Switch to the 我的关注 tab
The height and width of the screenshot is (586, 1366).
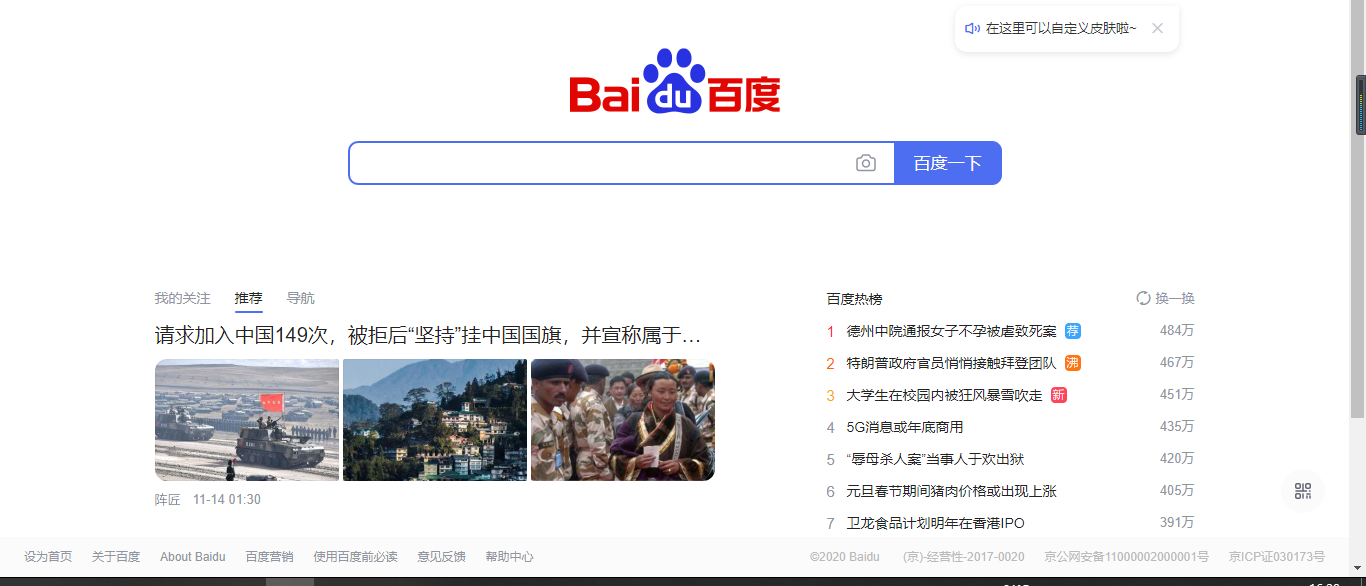(182, 298)
